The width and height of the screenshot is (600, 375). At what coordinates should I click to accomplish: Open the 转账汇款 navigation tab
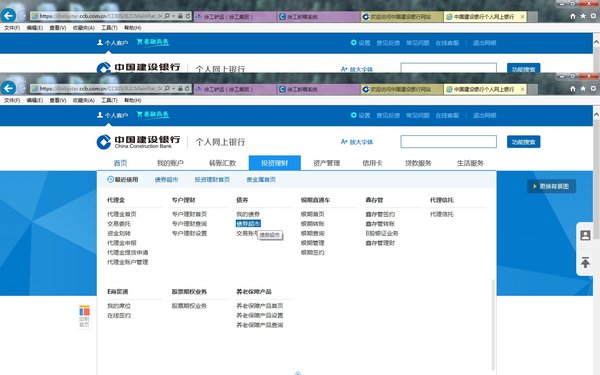[222, 163]
